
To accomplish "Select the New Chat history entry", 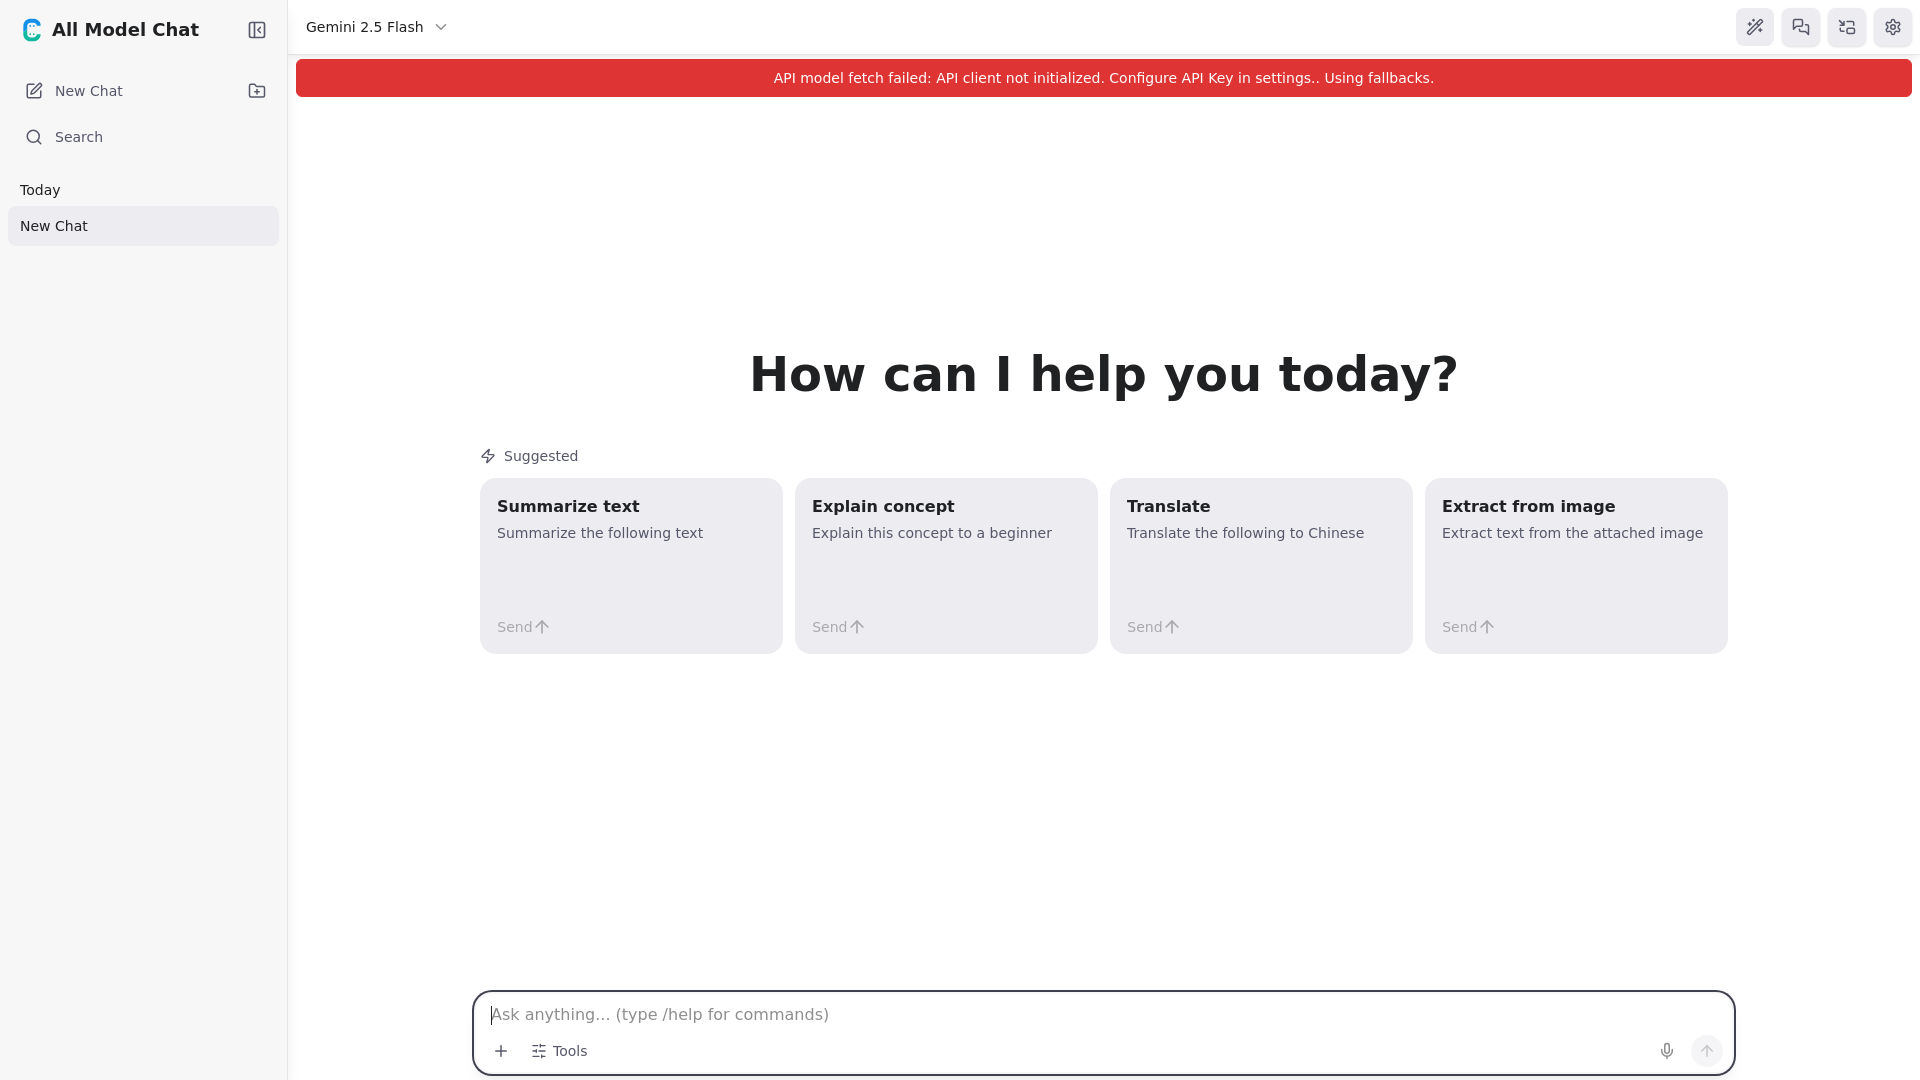I will (x=143, y=226).
